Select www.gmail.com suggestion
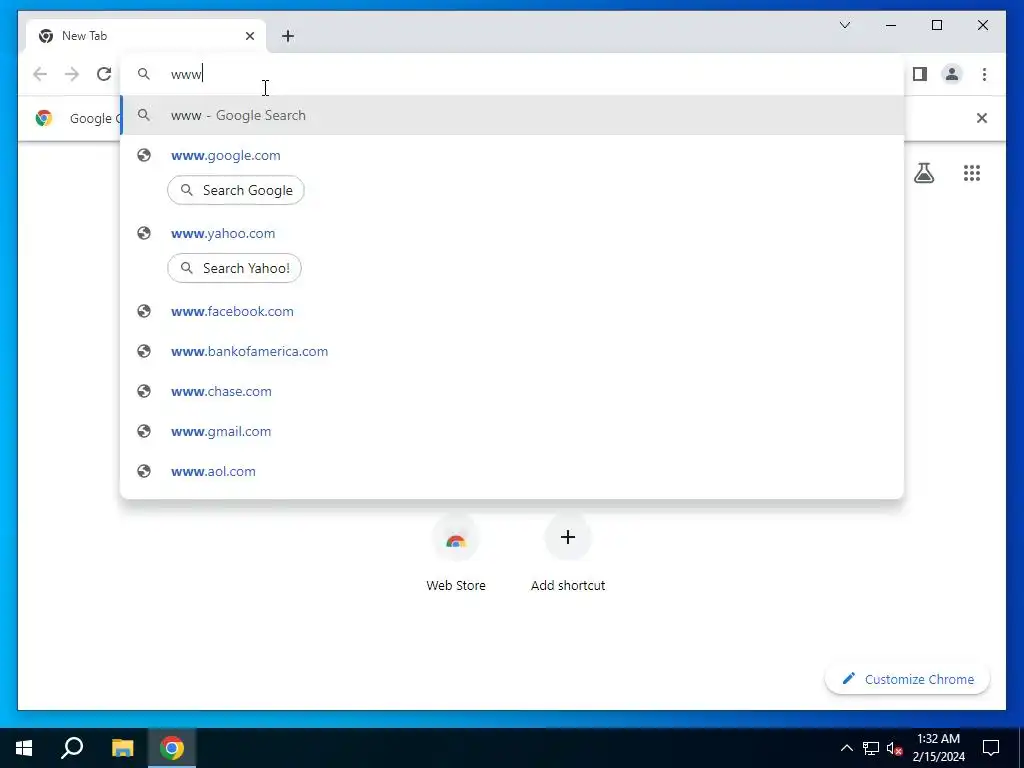Screen dimensions: 1024x768 click(513, 431)
